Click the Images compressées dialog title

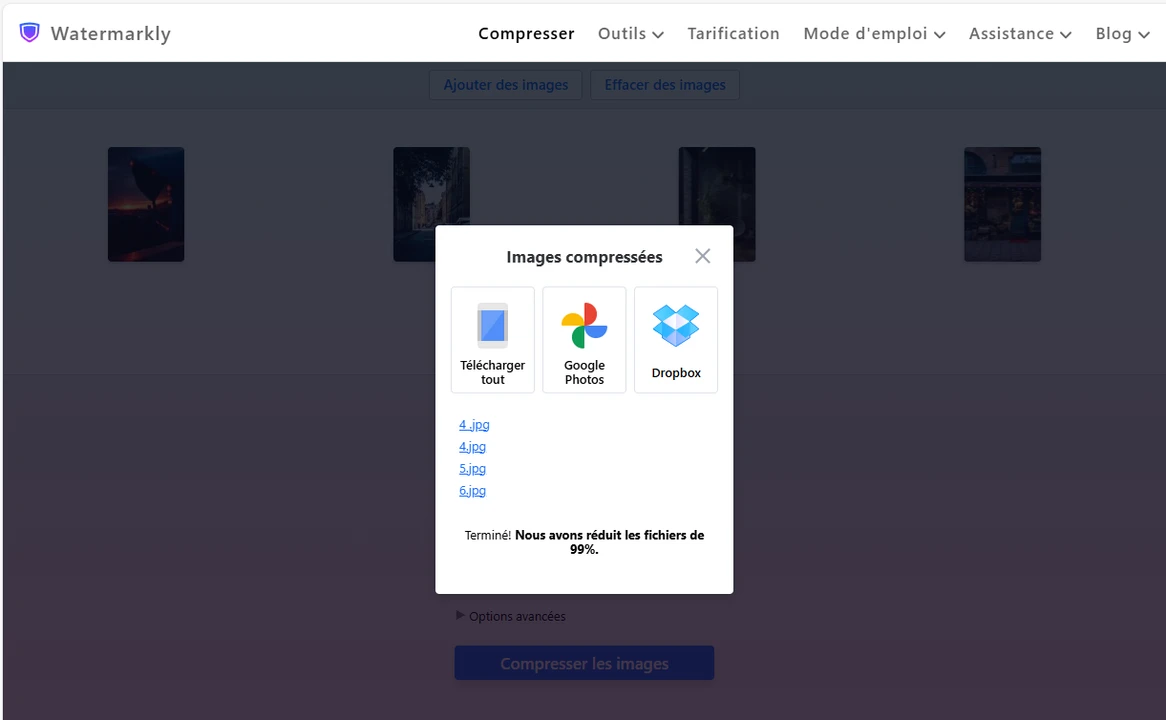click(584, 257)
